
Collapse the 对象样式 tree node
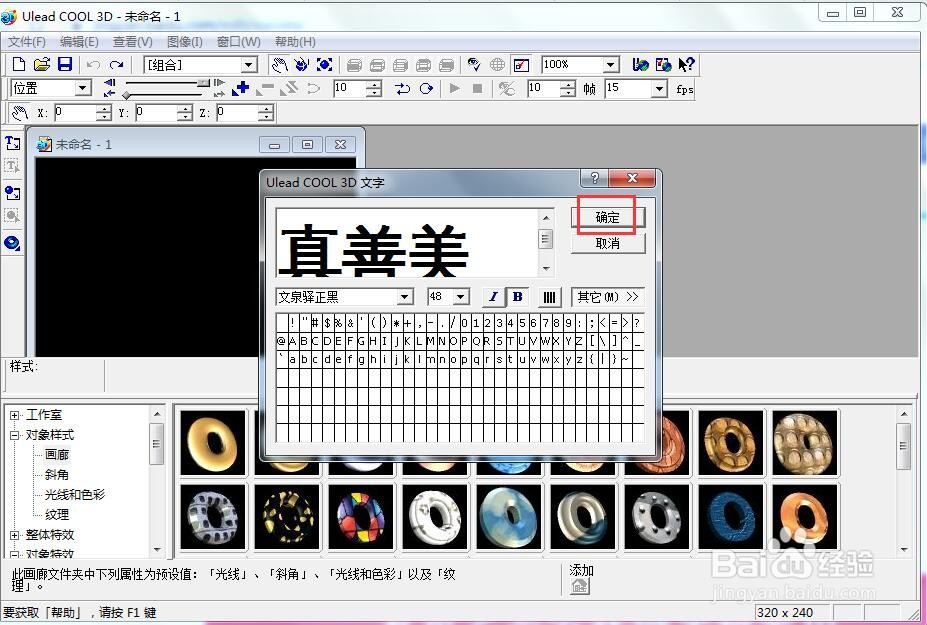14,435
